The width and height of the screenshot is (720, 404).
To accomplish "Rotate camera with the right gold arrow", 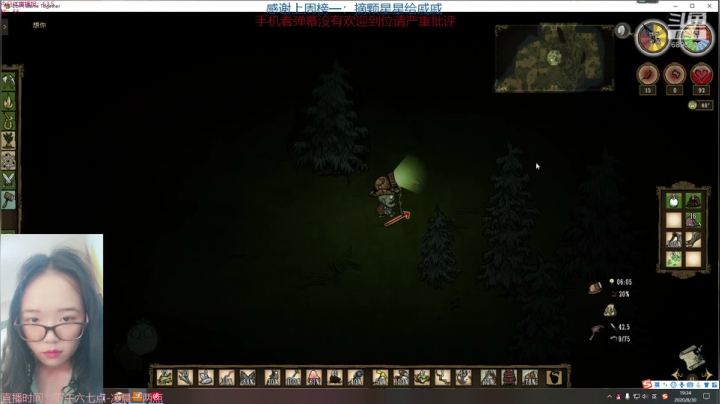I will pos(707,374).
